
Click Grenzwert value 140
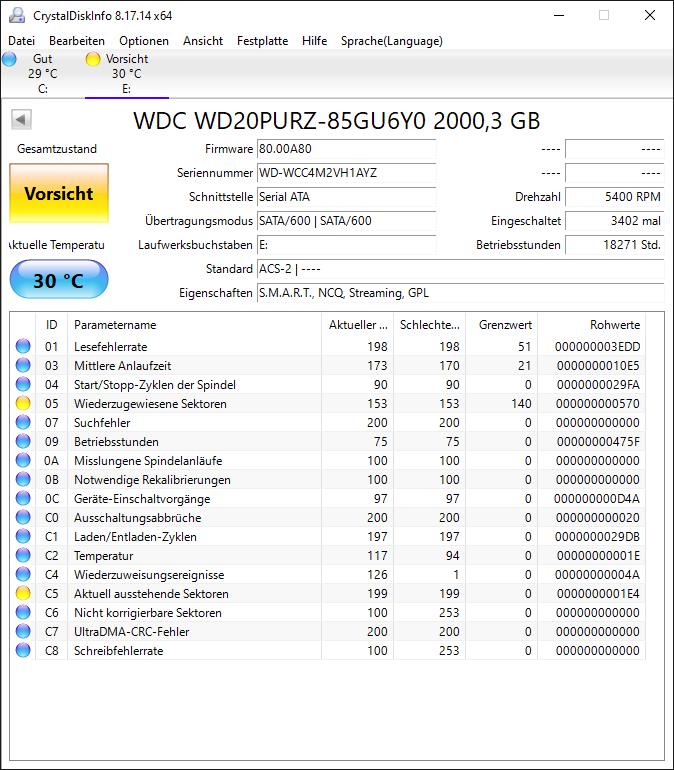521,404
